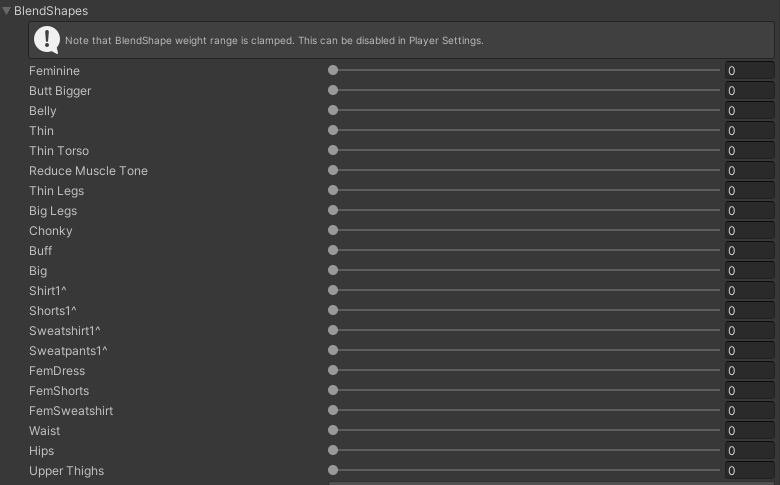
Task: Select the Big Legs value field
Action: click(749, 211)
